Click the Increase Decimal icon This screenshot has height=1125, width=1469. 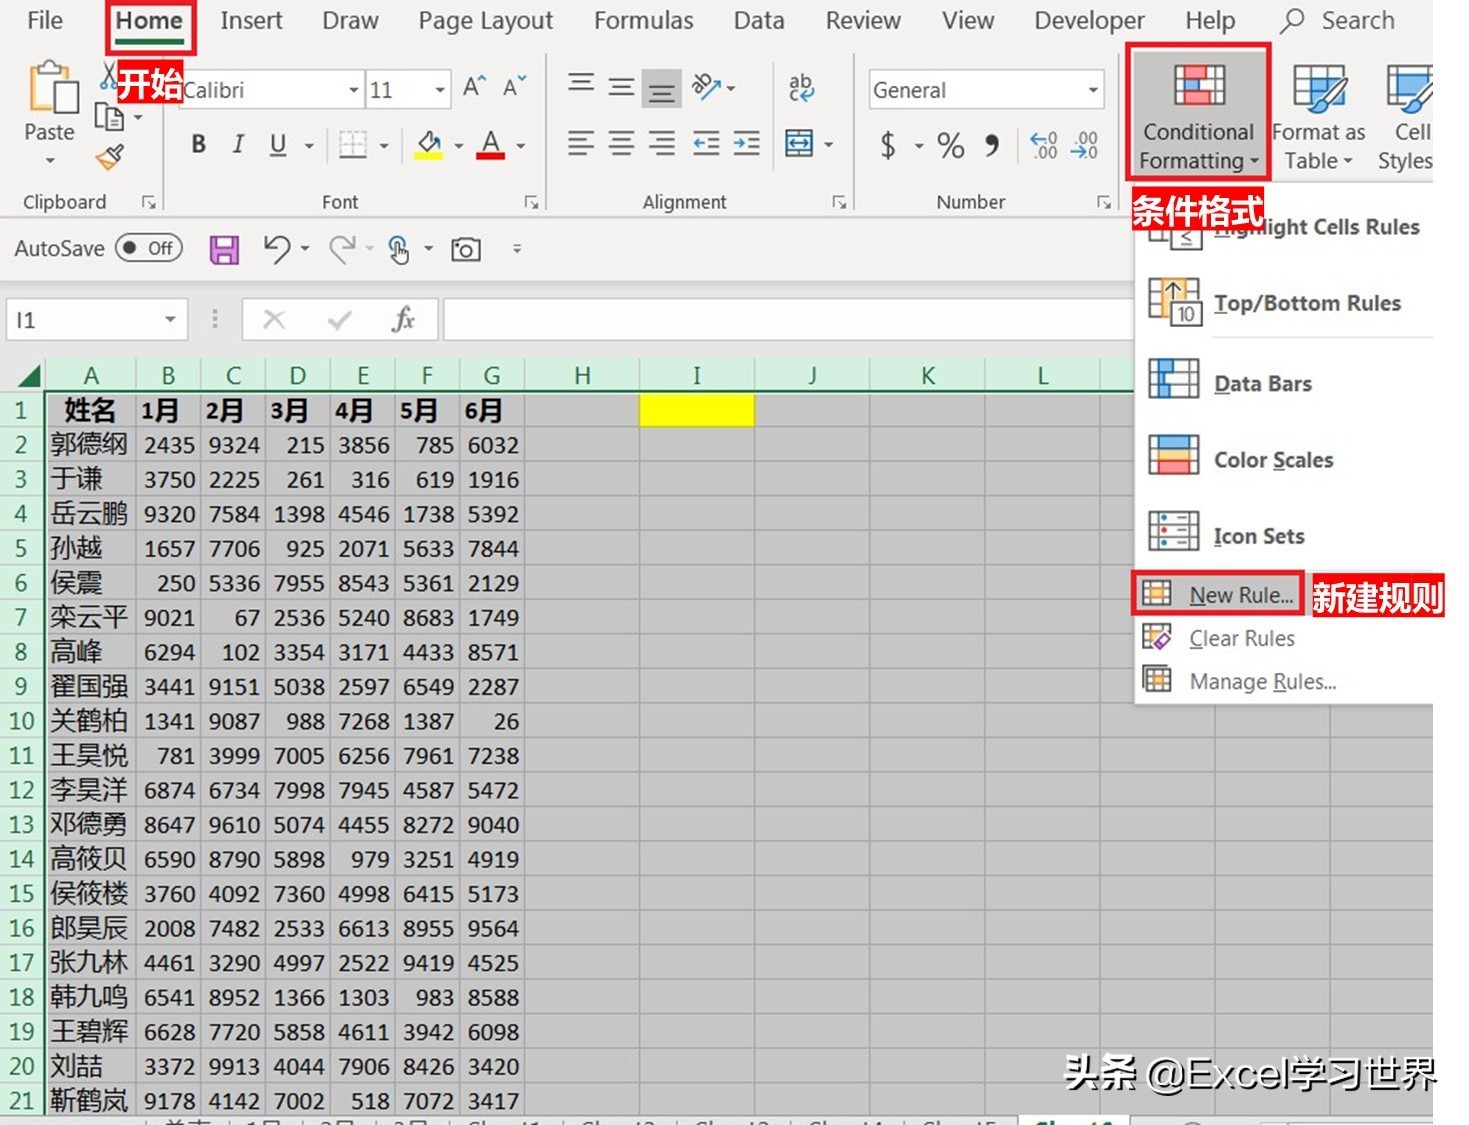pyautogui.click(x=1044, y=146)
